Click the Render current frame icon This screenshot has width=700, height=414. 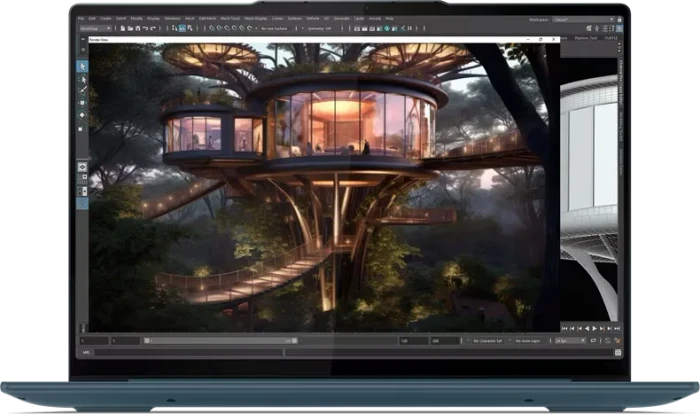tap(364, 29)
